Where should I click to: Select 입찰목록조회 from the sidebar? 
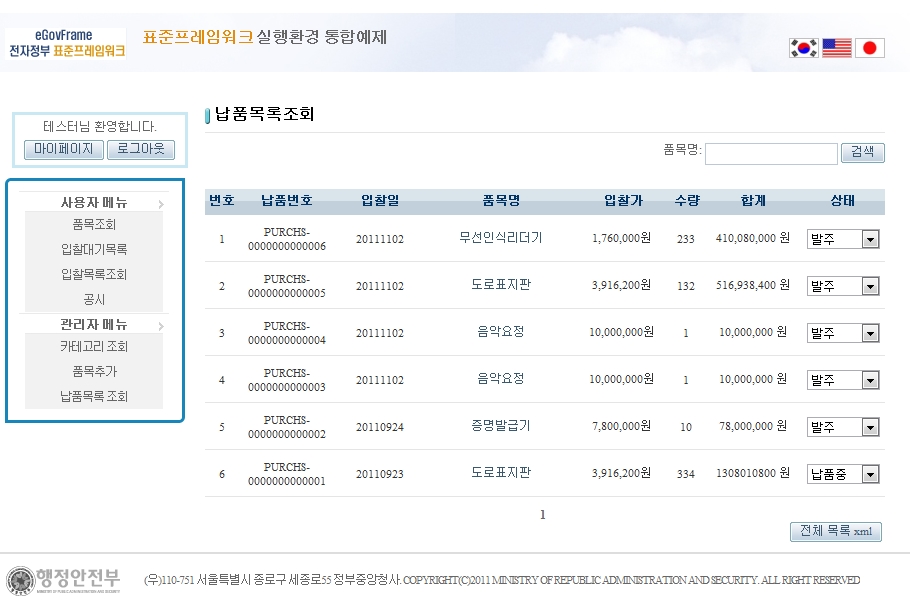[94, 275]
